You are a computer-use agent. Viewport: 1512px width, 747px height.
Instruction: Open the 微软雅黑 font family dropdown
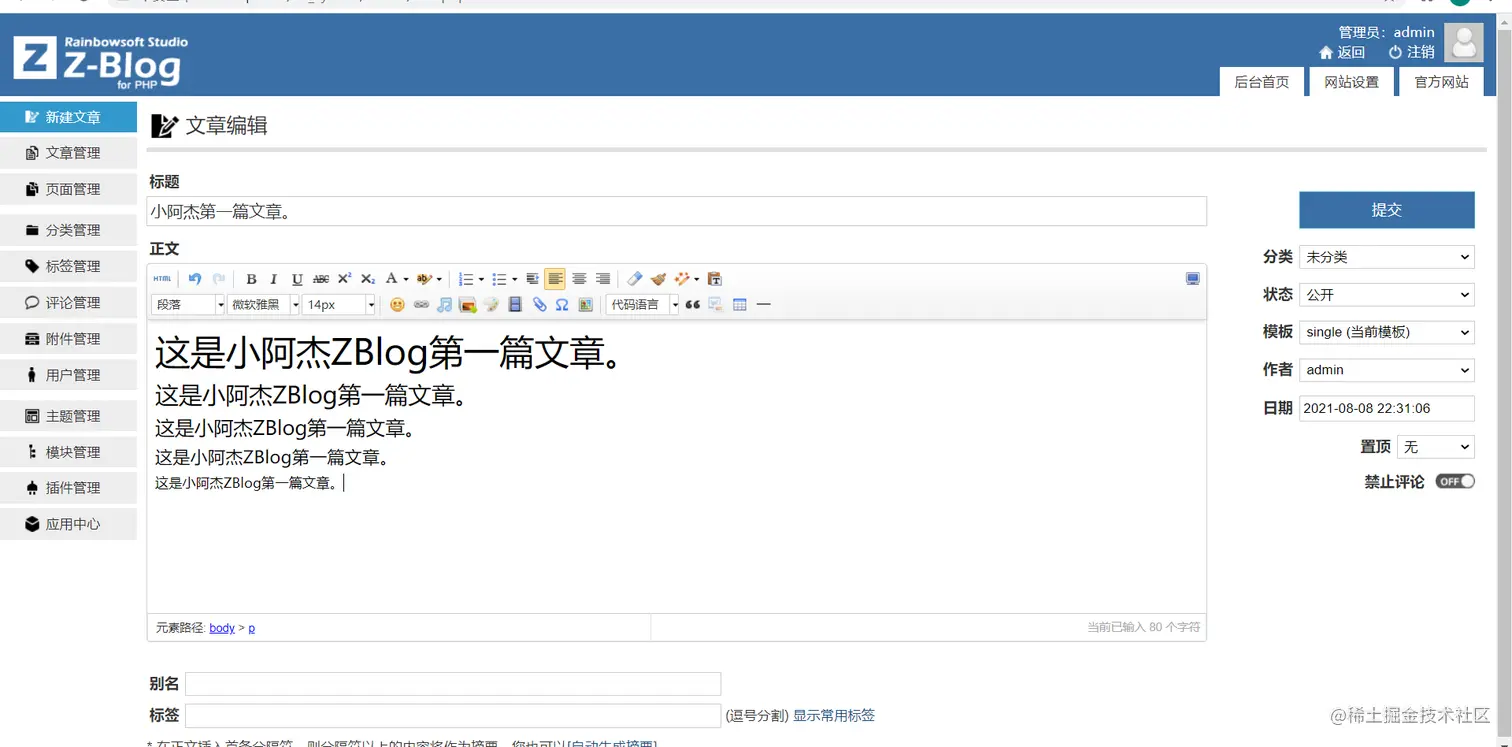264,305
